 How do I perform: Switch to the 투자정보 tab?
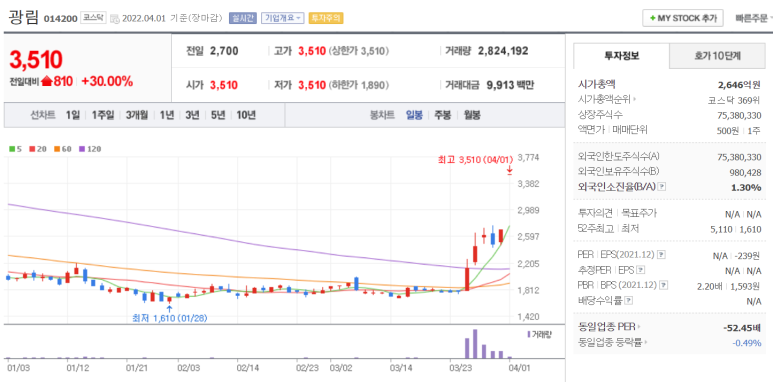[x=621, y=56]
